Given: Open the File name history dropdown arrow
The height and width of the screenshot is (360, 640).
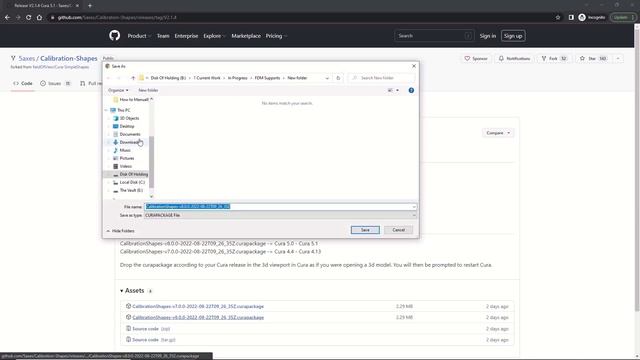Looking at the screenshot, I should (414, 207).
